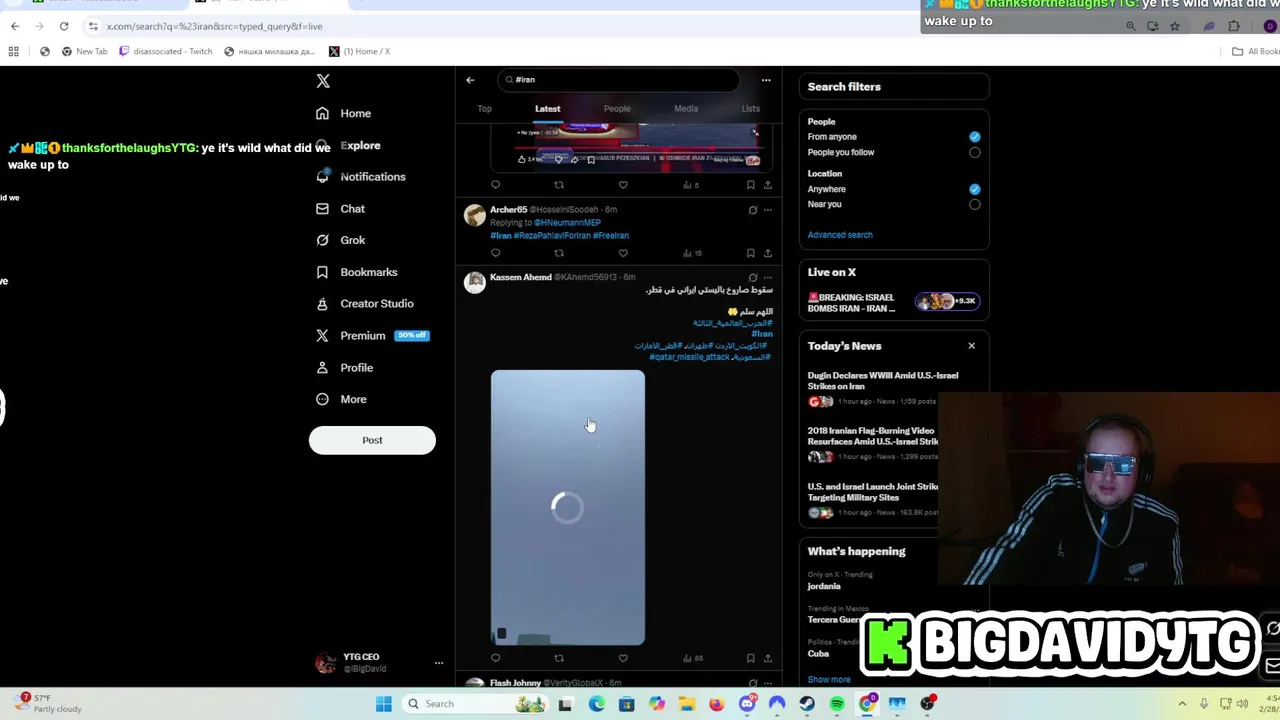Image resolution: width=1280 pixels, height=720 pixels.
Task: Switch to the Top tab
Action: pos(484,108)
